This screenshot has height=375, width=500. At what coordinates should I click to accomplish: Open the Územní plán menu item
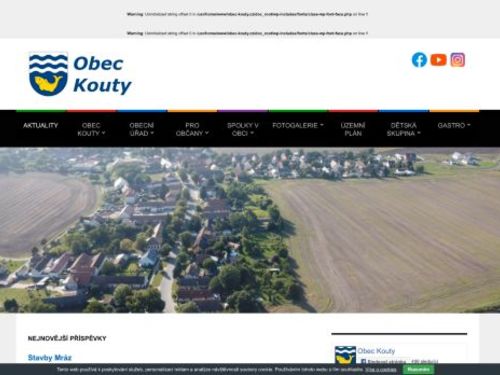[x=353, y=129]
